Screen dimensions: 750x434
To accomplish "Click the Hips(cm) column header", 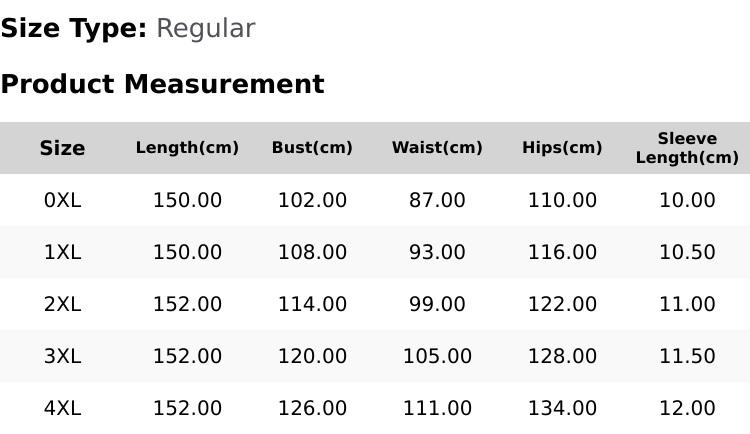I will click(x=562, y=147).
